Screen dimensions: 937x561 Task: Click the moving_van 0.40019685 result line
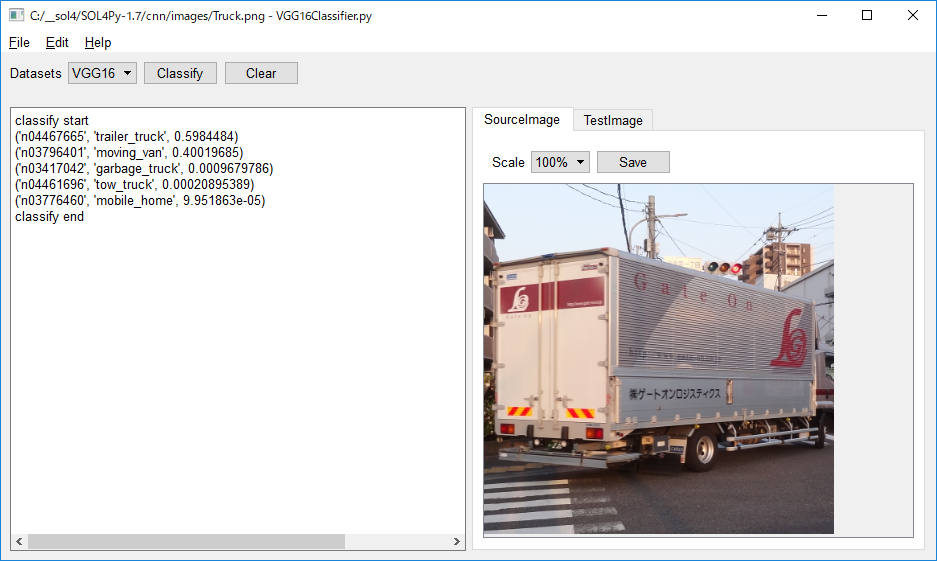[x=129, y=153]
